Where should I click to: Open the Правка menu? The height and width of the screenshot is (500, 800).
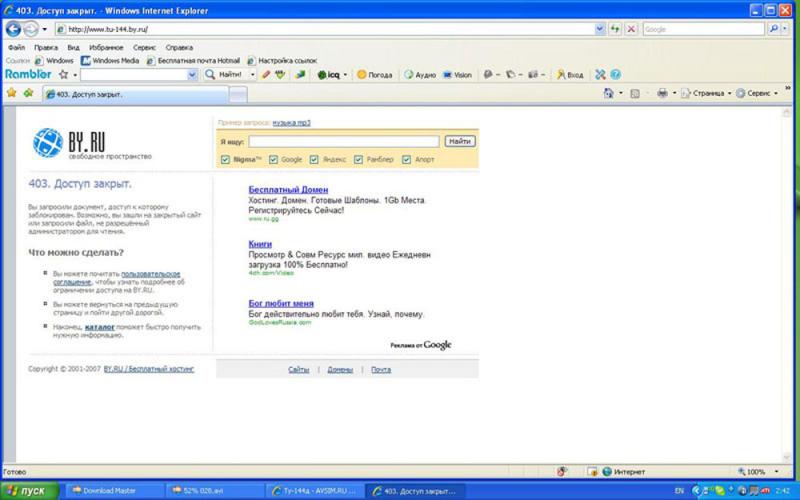click(46, 47)
